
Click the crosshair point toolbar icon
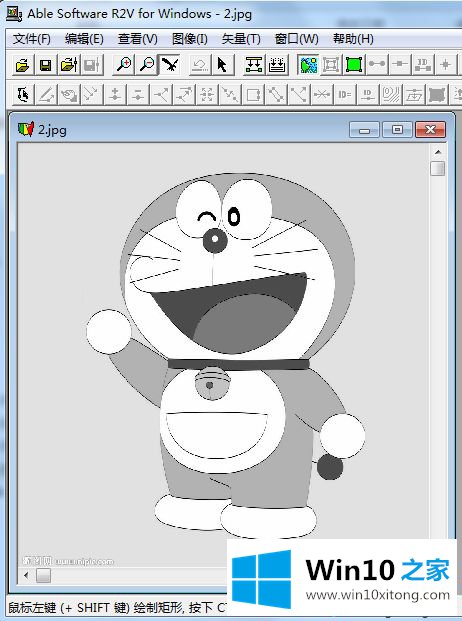point(445,65)
